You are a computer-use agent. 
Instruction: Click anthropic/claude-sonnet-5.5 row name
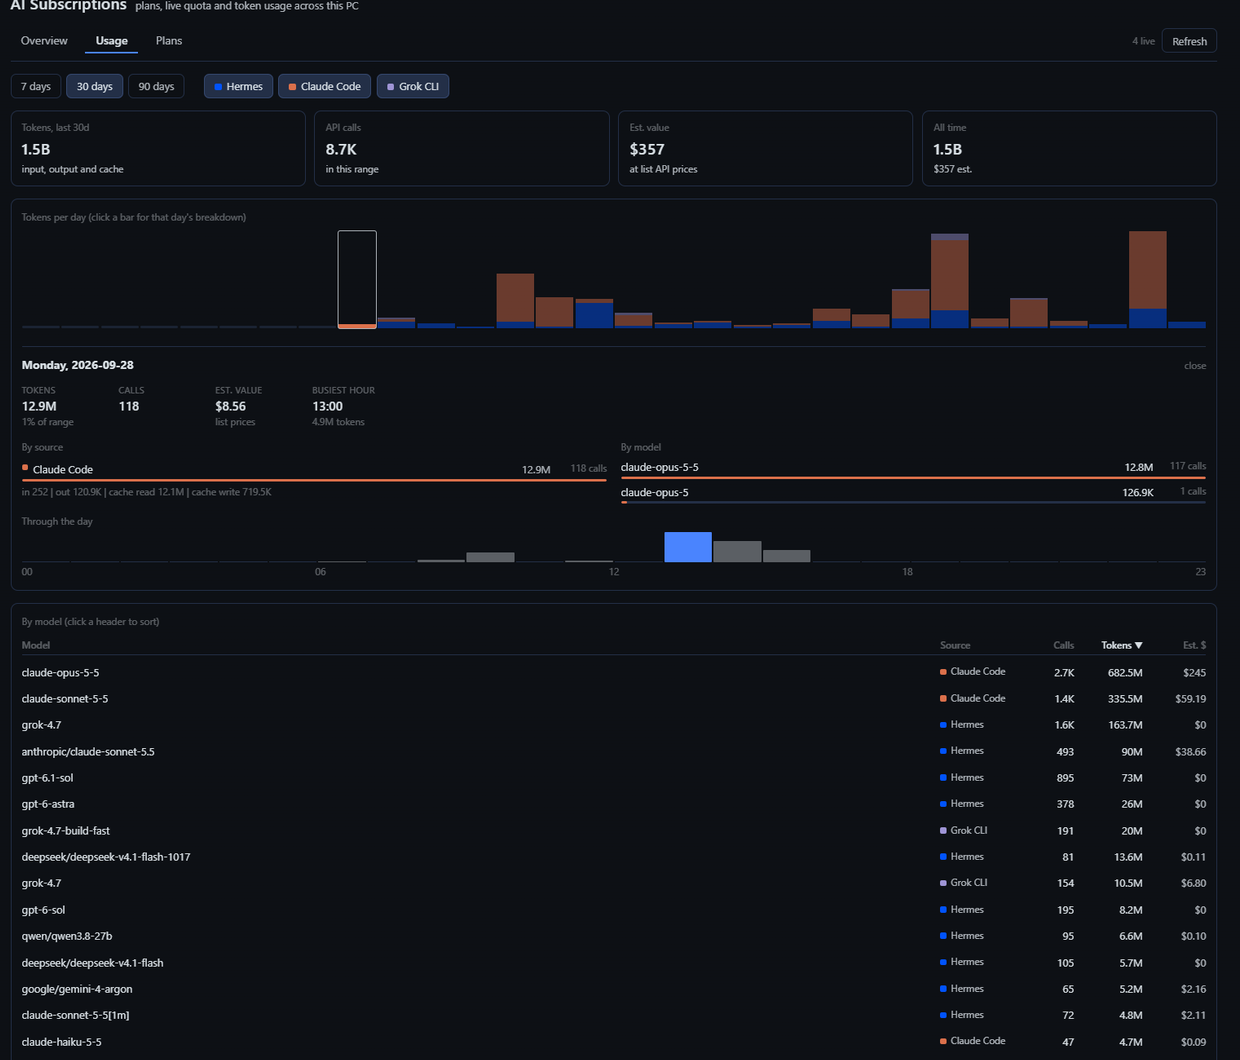click(88, 752)
